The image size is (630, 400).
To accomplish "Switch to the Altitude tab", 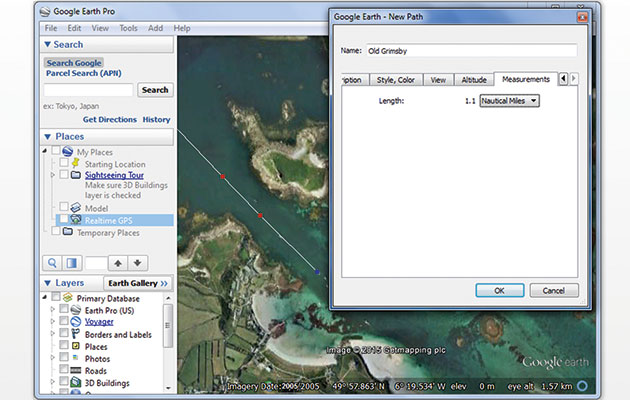I will point(474,80).
